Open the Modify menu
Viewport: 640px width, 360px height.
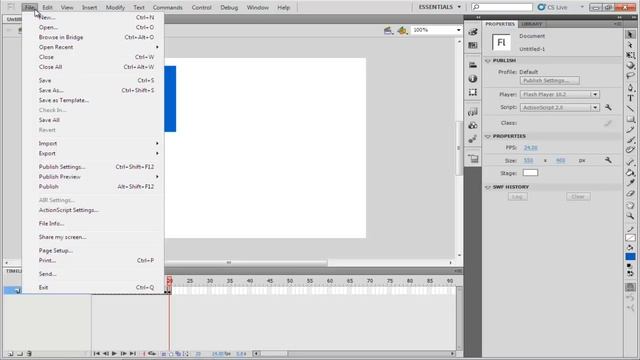pos(115,7)
